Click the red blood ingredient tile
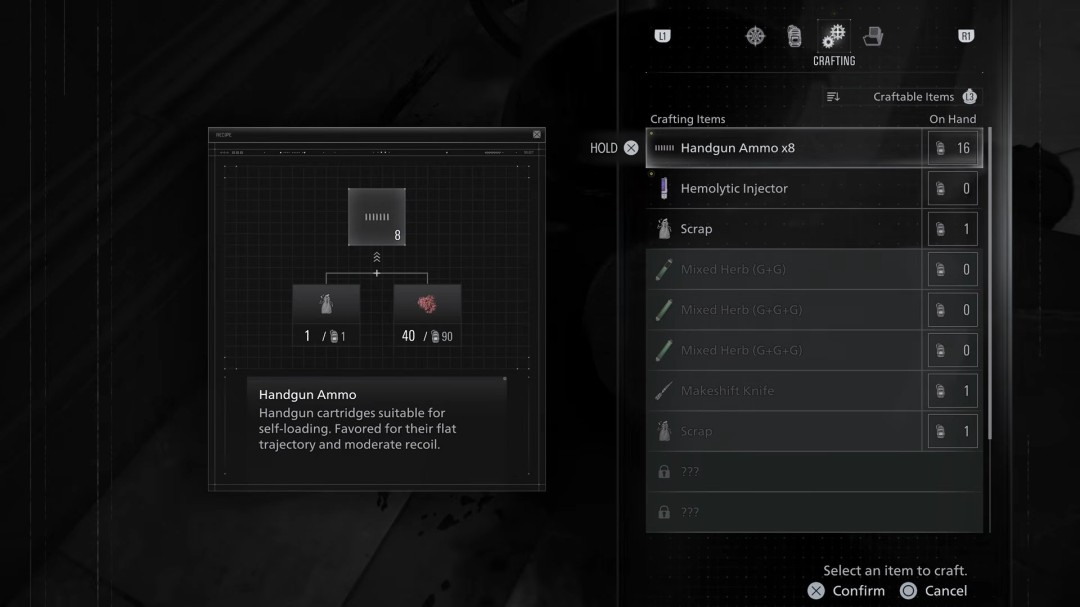The height and width of the screenshot is (607, 1080). (x=427, y=305)
